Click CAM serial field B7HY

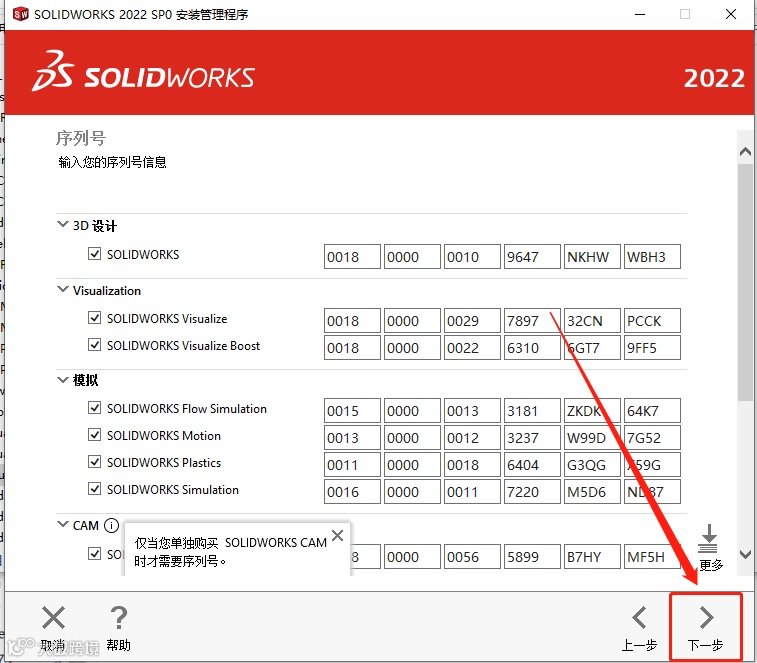[x=592, y=557]
